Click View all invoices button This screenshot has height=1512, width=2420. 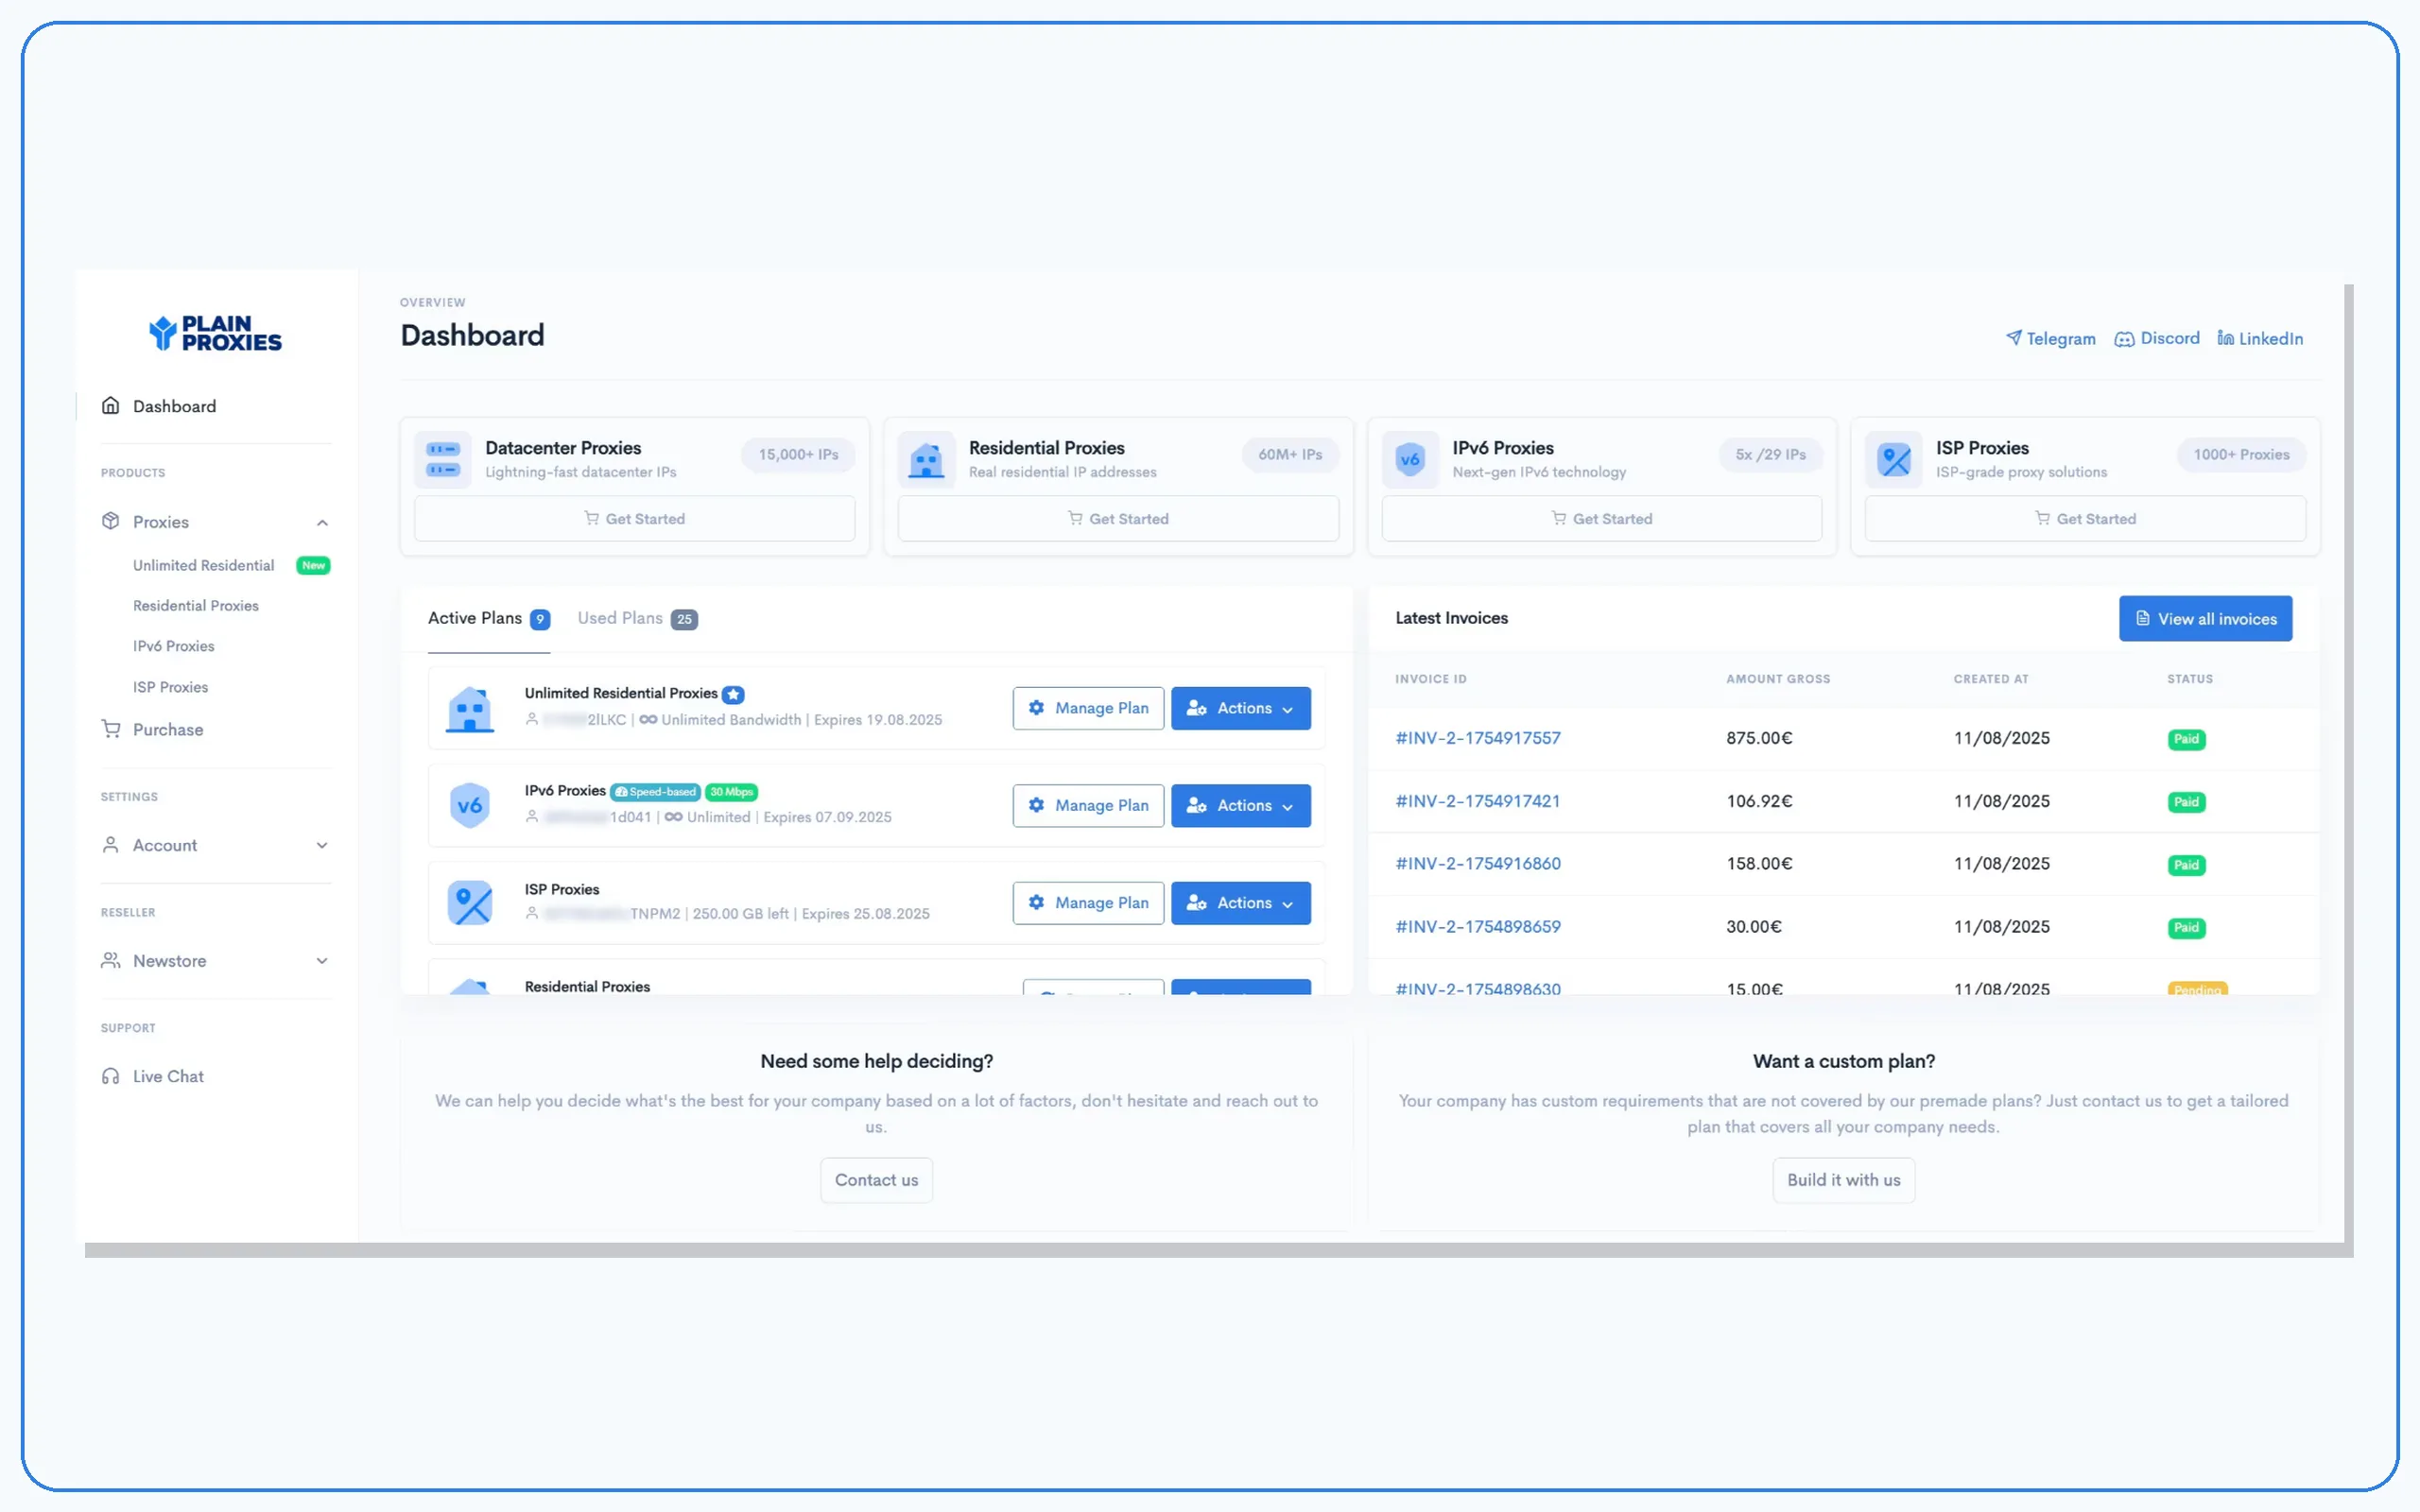[2205, 618]
